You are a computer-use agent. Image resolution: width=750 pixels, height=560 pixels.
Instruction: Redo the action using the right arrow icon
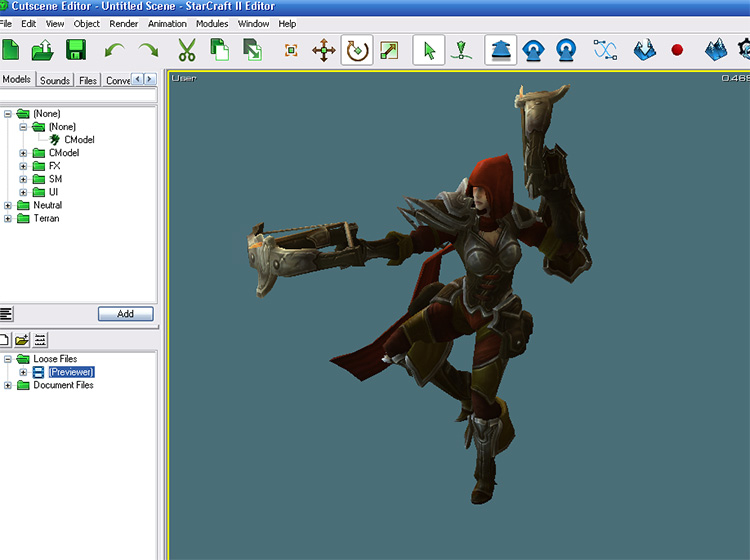pyautogui.click(x=148, y=50)
